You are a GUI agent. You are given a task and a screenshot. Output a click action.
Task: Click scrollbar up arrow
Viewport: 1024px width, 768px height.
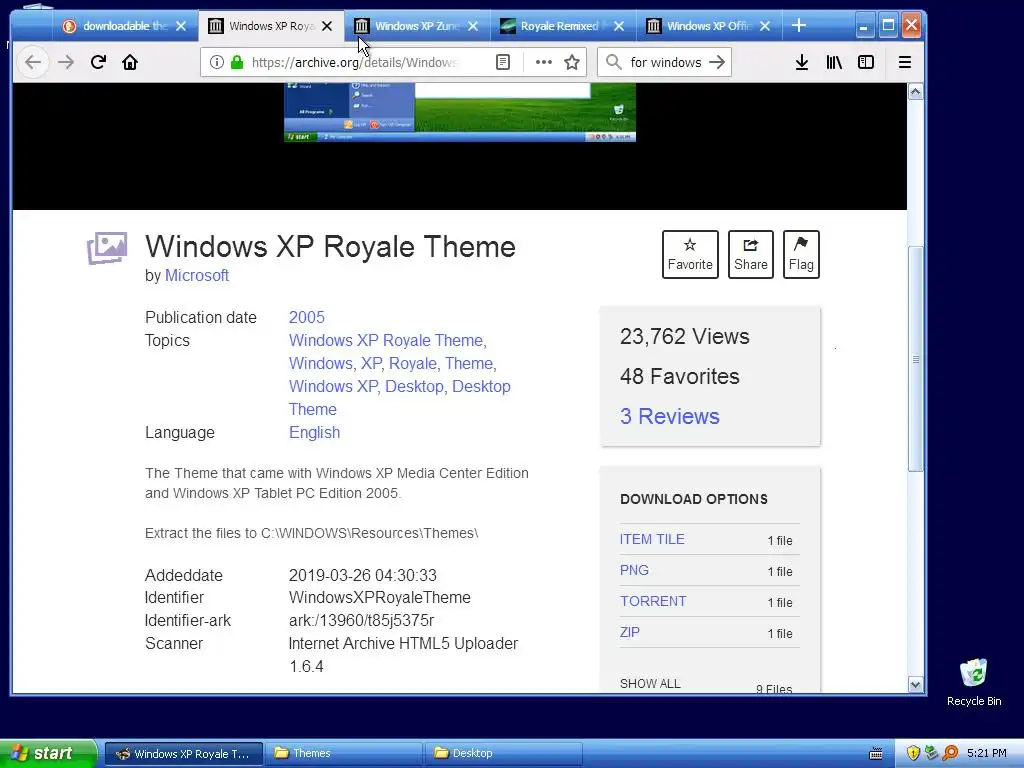(916, 91)
